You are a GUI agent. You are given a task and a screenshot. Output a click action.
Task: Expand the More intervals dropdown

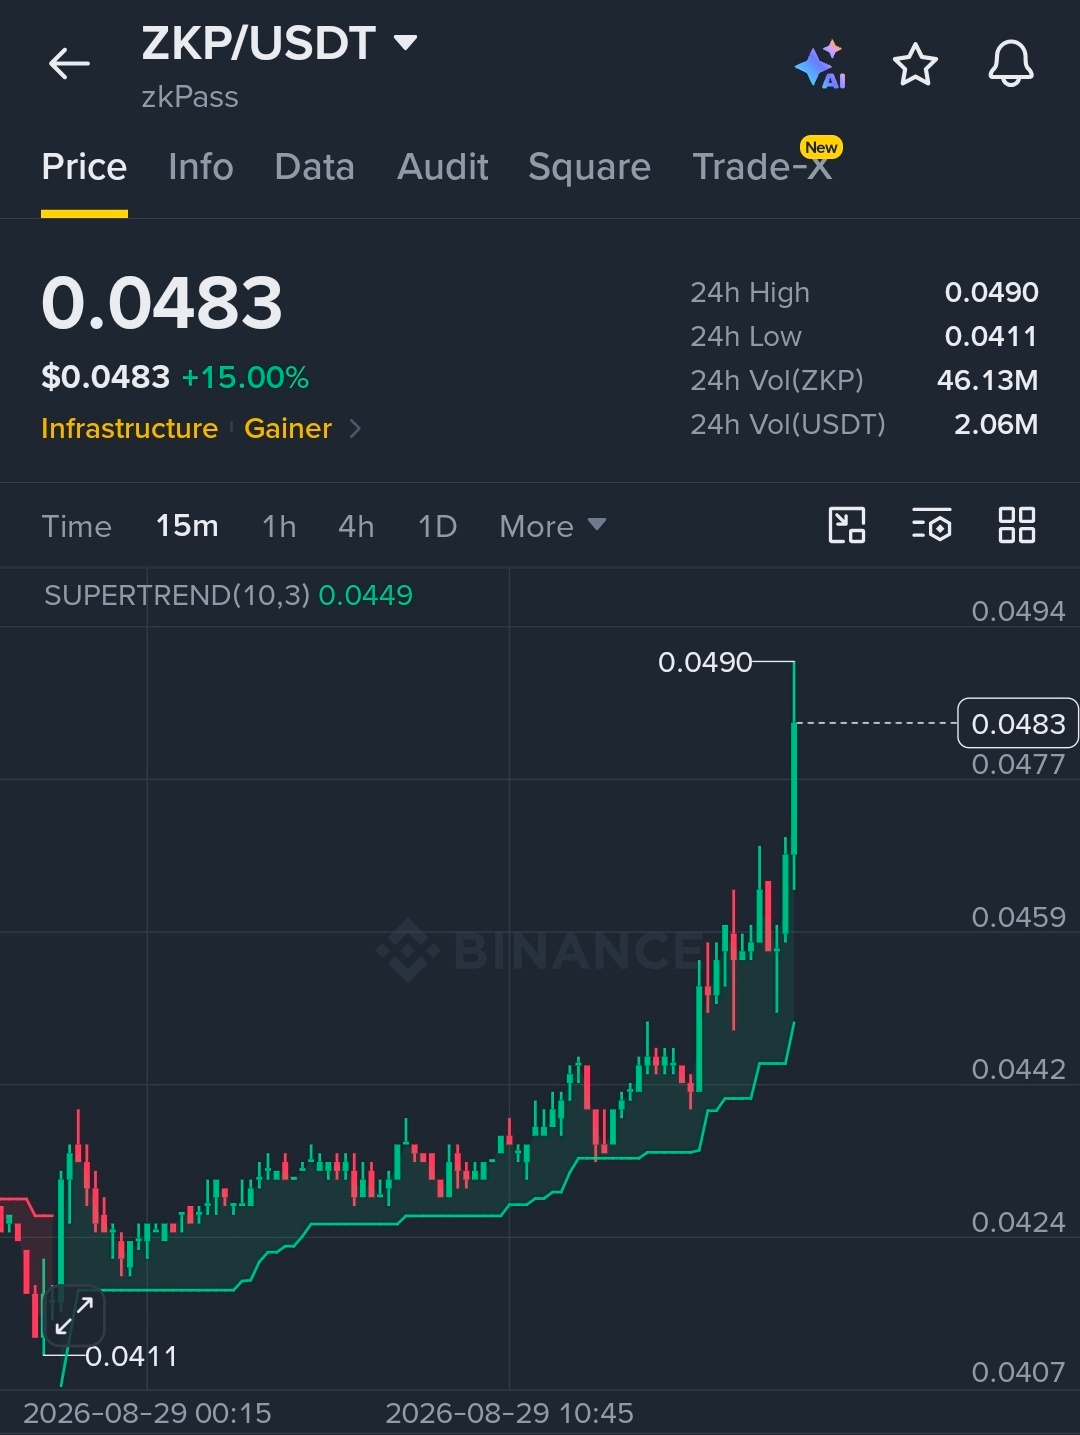(552, 526)
